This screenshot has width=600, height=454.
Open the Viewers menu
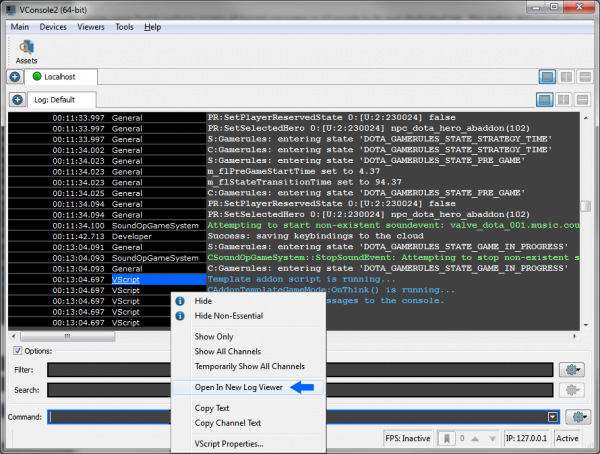tap(91, 27)
